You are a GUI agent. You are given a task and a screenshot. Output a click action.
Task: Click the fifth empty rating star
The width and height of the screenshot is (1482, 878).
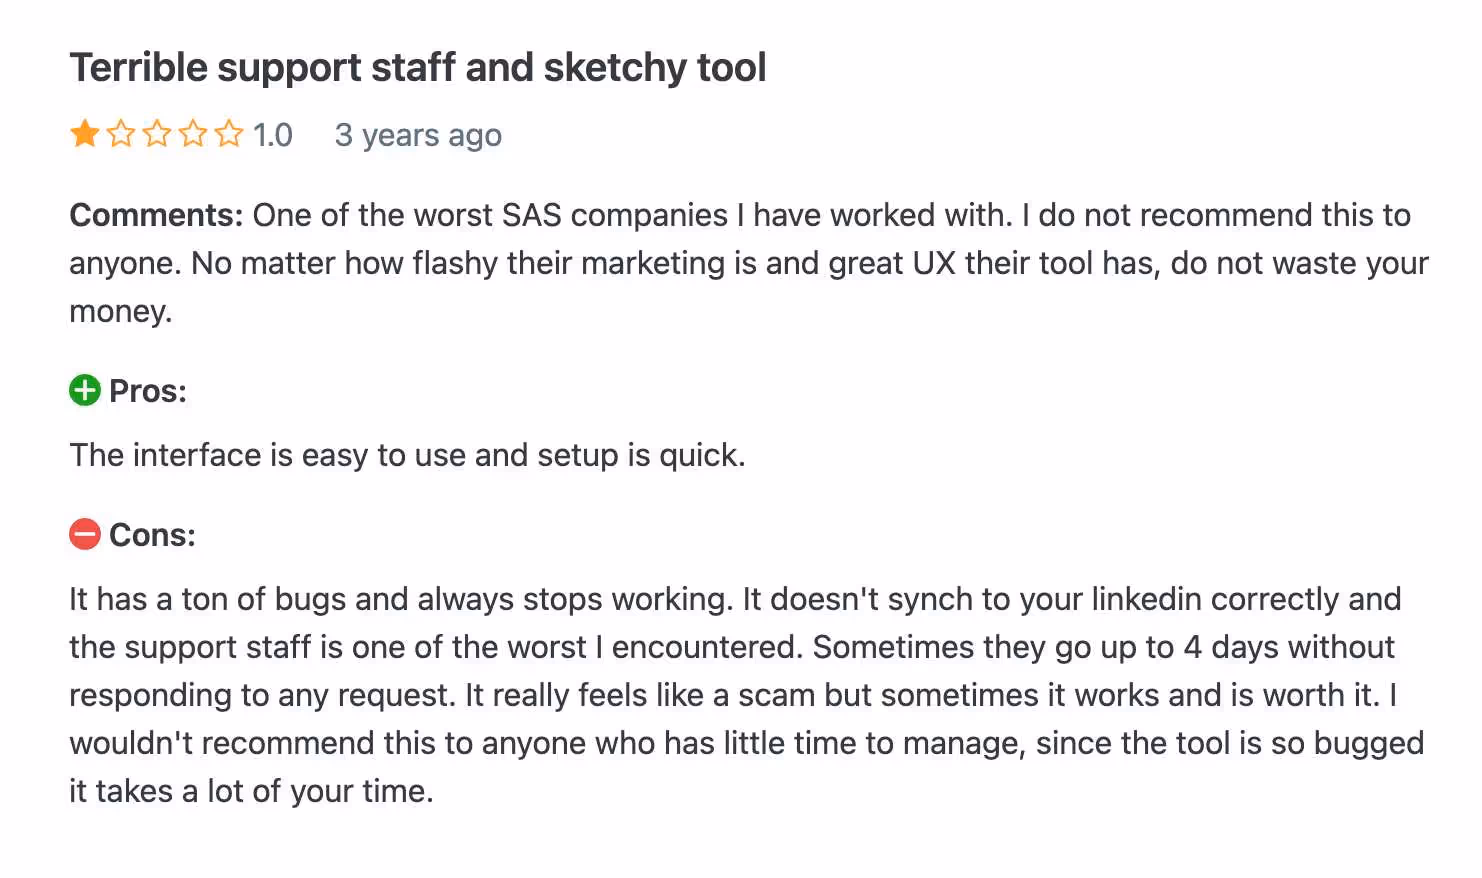pos(229,133)
